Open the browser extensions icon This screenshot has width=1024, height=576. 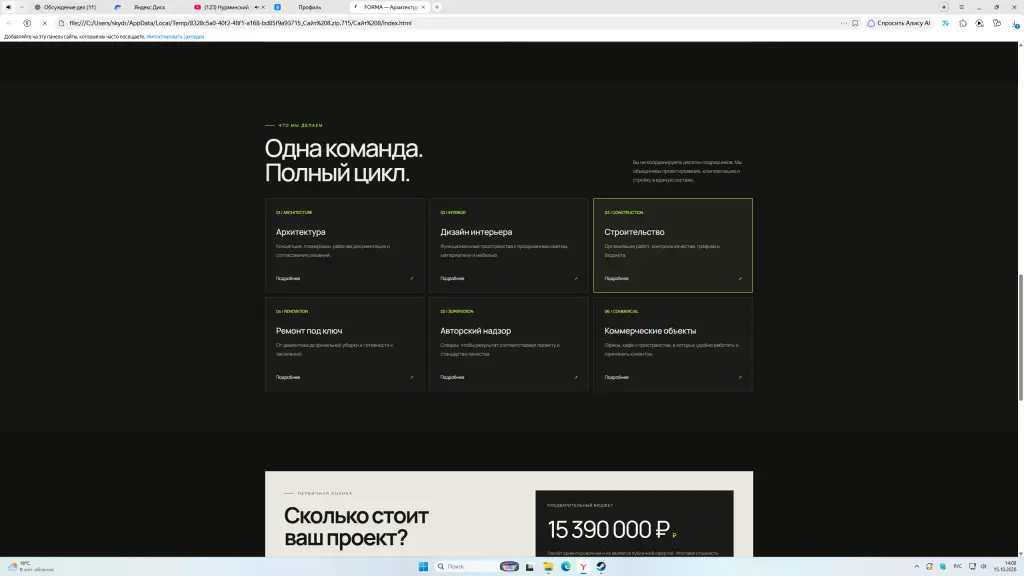[x=963, y=23]
